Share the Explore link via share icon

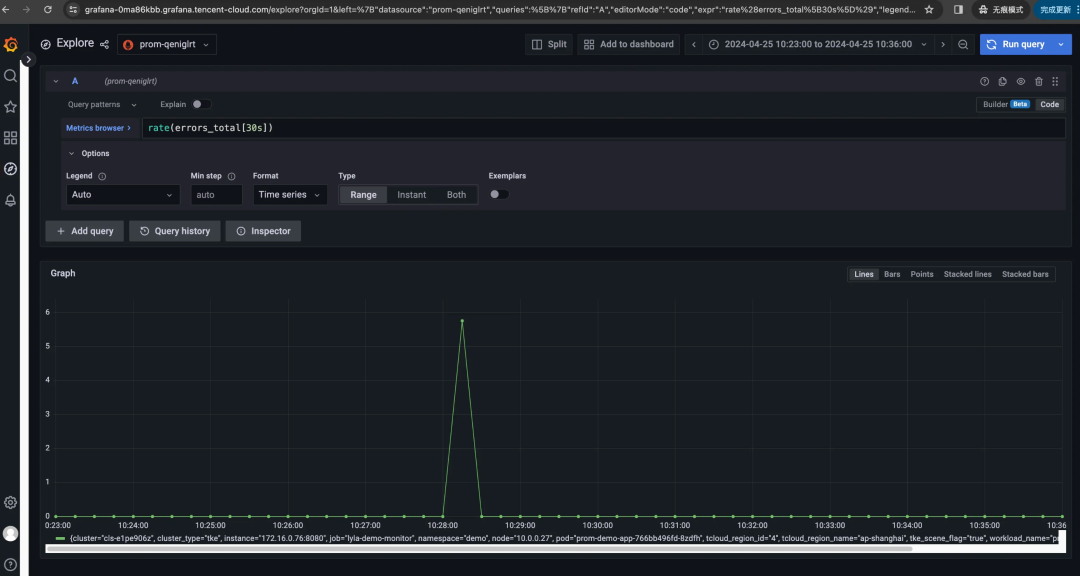click(x=105, y=44)
